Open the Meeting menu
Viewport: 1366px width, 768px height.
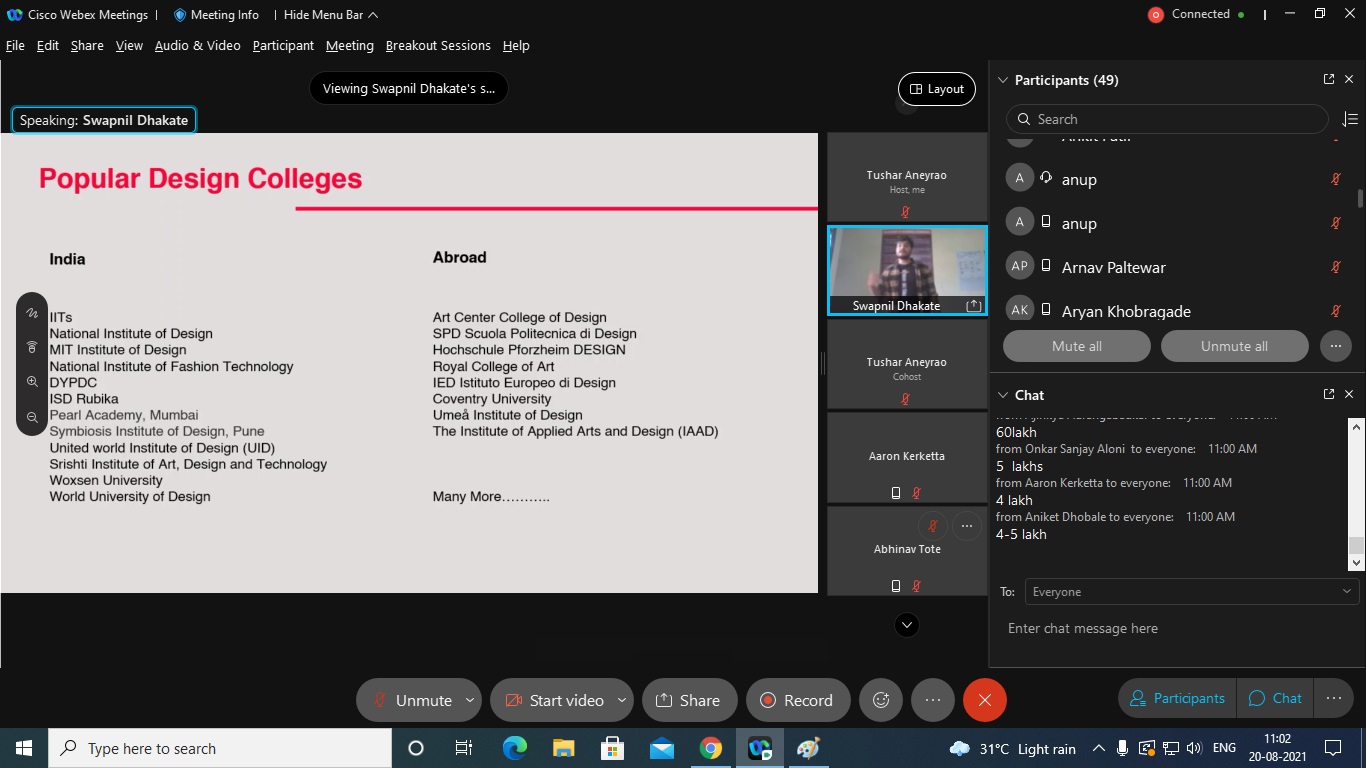coord(350,45)
